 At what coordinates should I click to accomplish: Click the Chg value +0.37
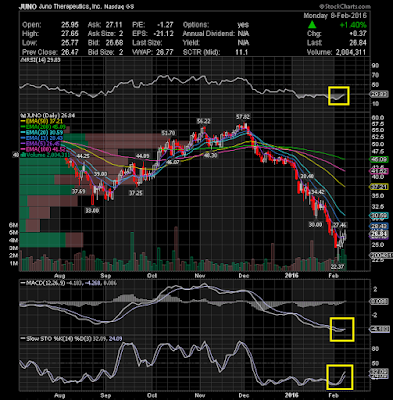pyautogui.click(x=358, y=34)
